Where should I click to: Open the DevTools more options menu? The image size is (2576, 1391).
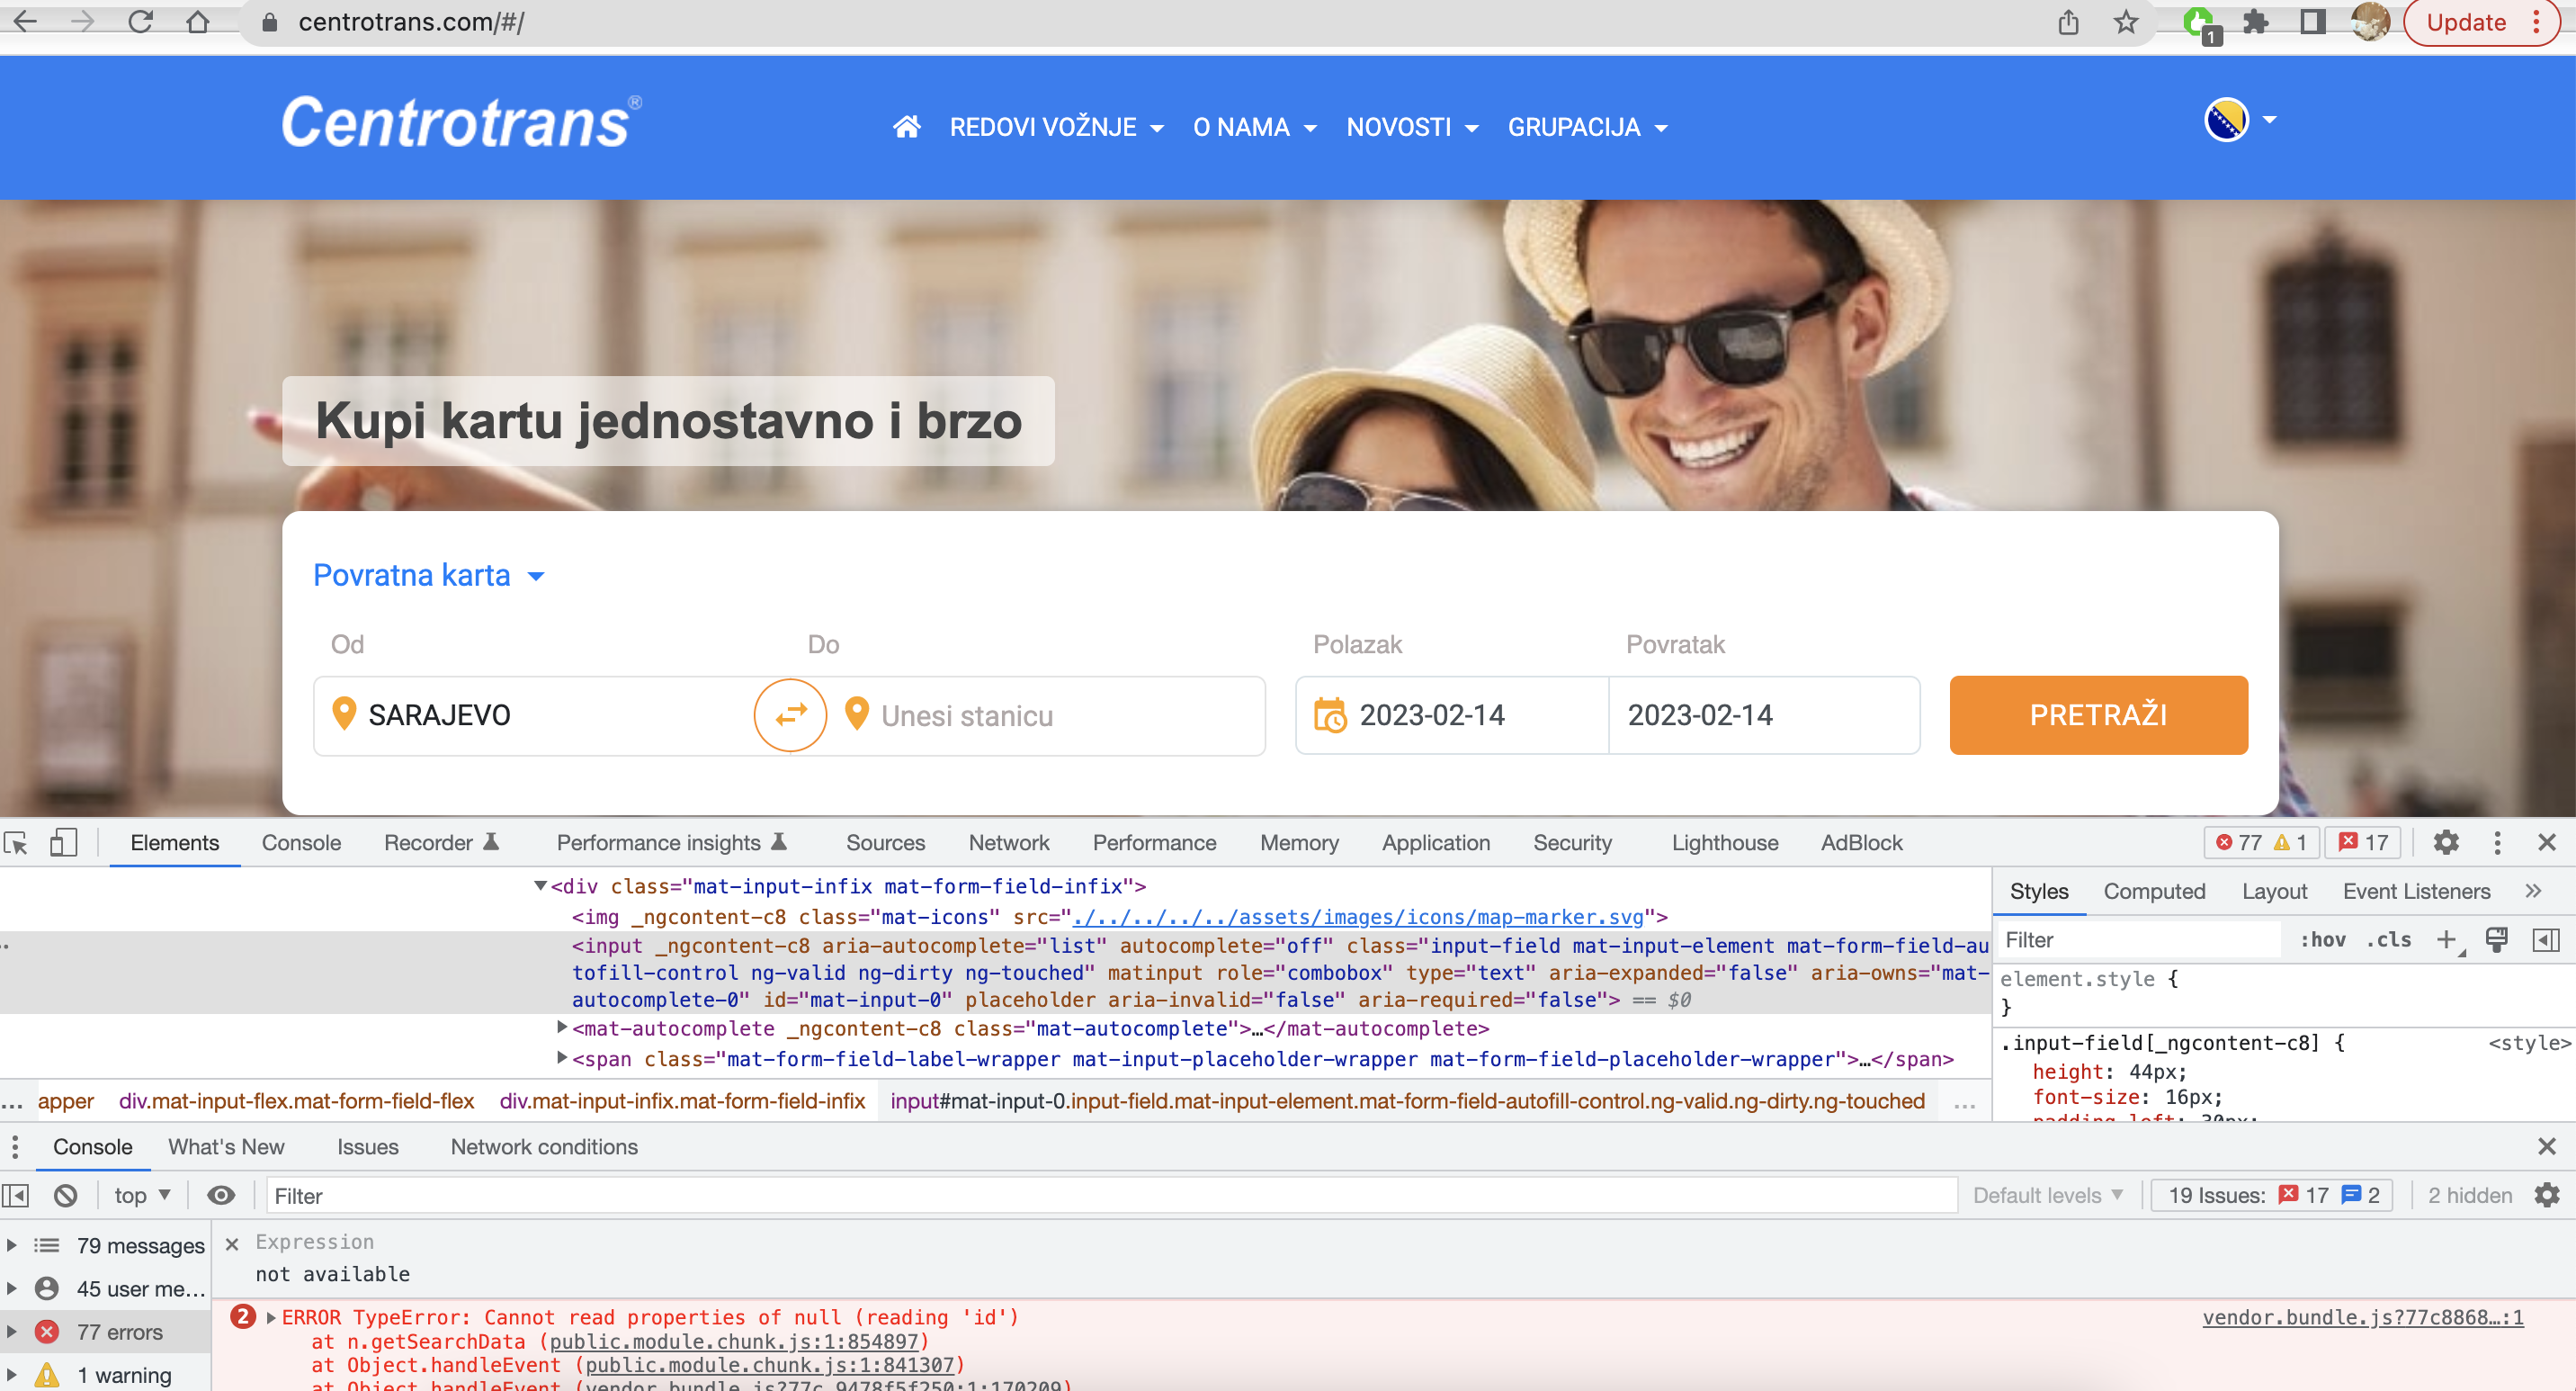pos(2497,843)
